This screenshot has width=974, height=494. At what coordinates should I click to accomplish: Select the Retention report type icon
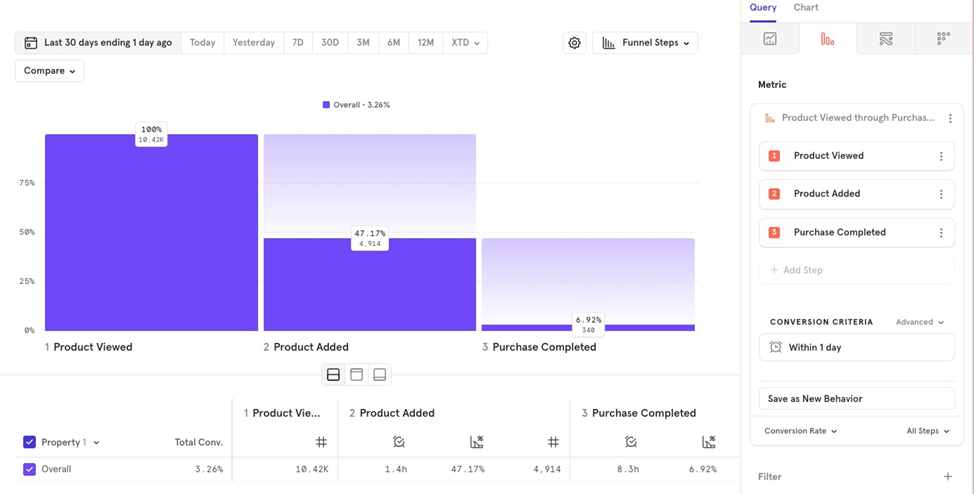tap(943, 39)
